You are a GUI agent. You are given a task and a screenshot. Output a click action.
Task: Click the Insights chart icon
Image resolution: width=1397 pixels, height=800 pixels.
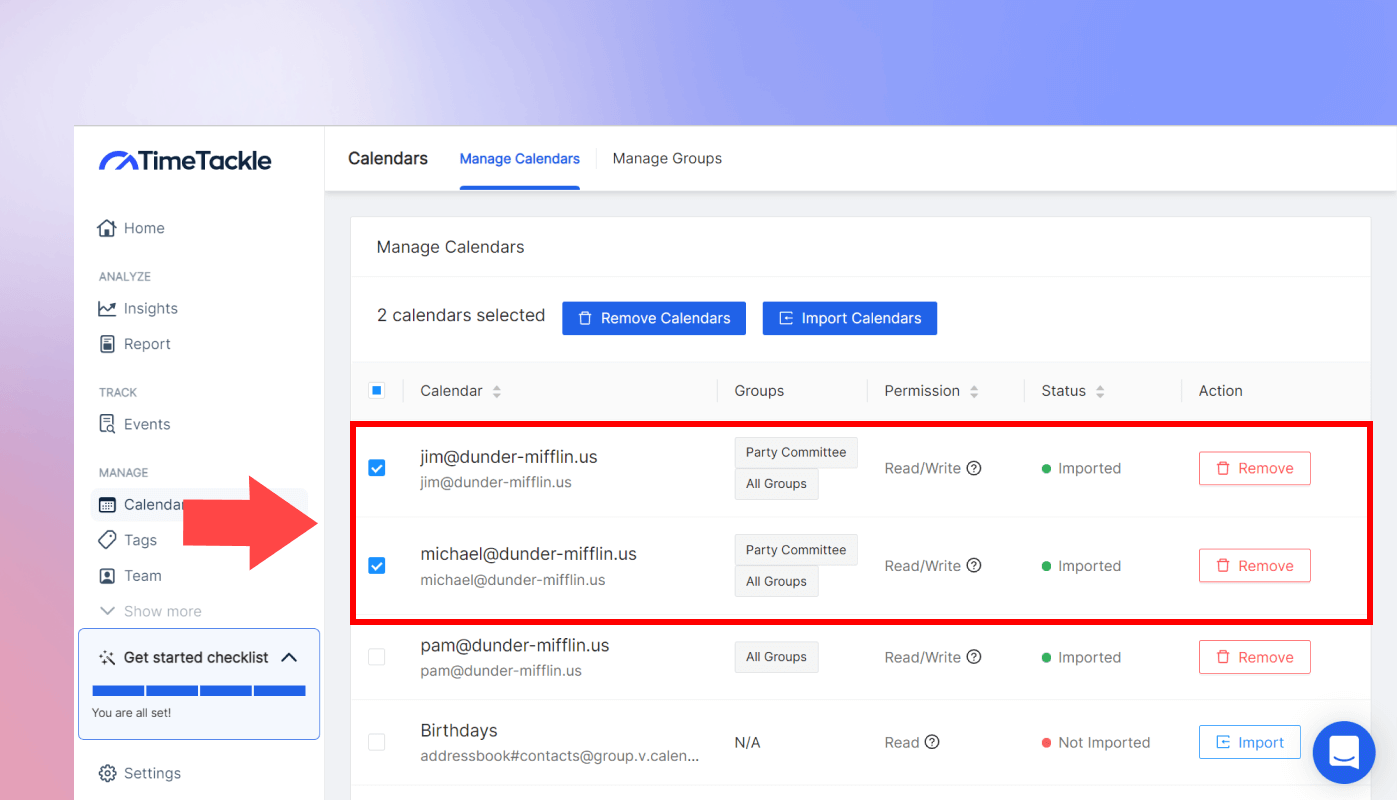pos(107,308)
